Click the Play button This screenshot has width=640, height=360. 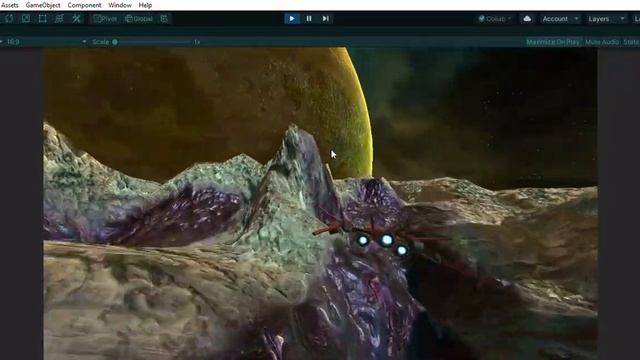pyautogui.click(x=292, y=19)
